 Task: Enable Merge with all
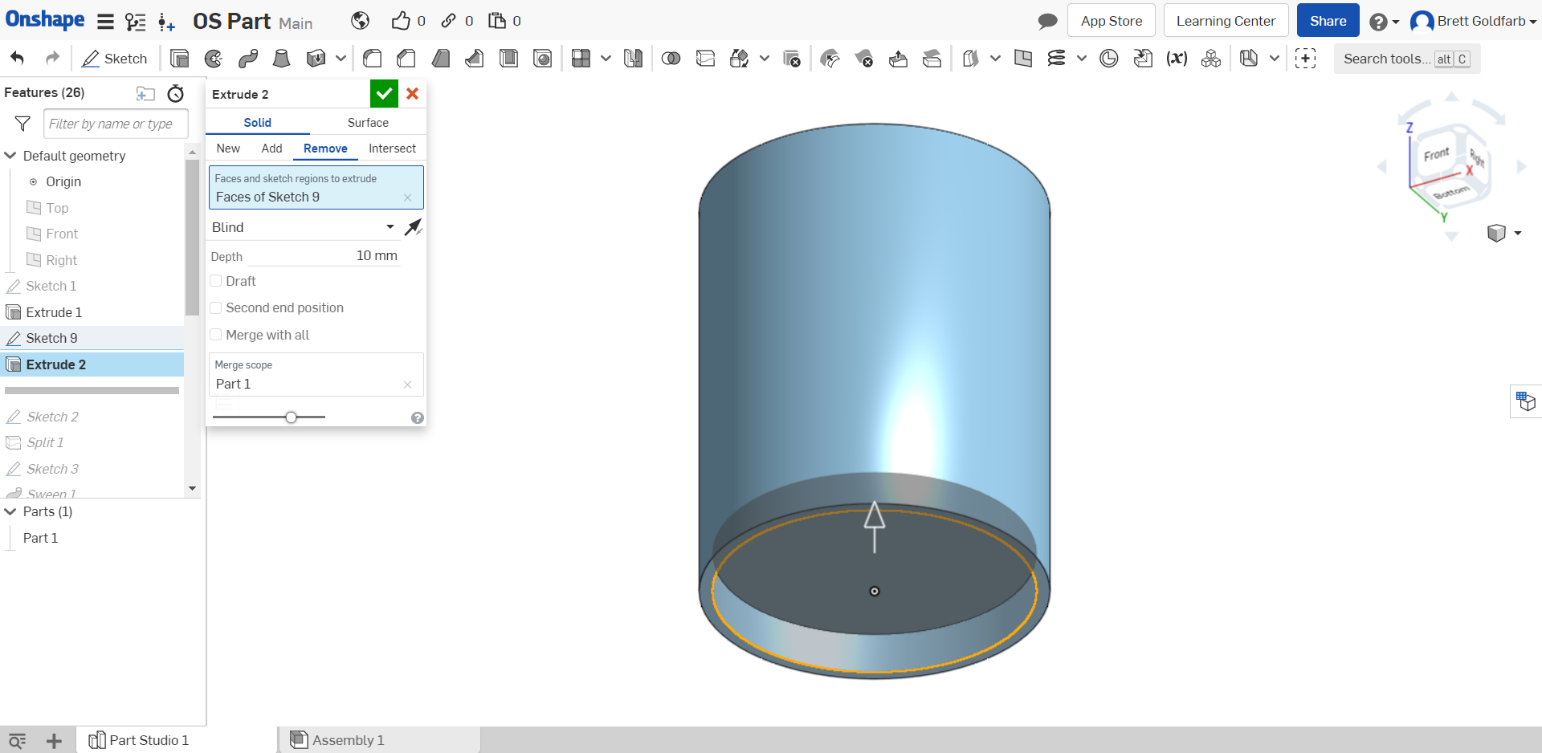[216, 335]
